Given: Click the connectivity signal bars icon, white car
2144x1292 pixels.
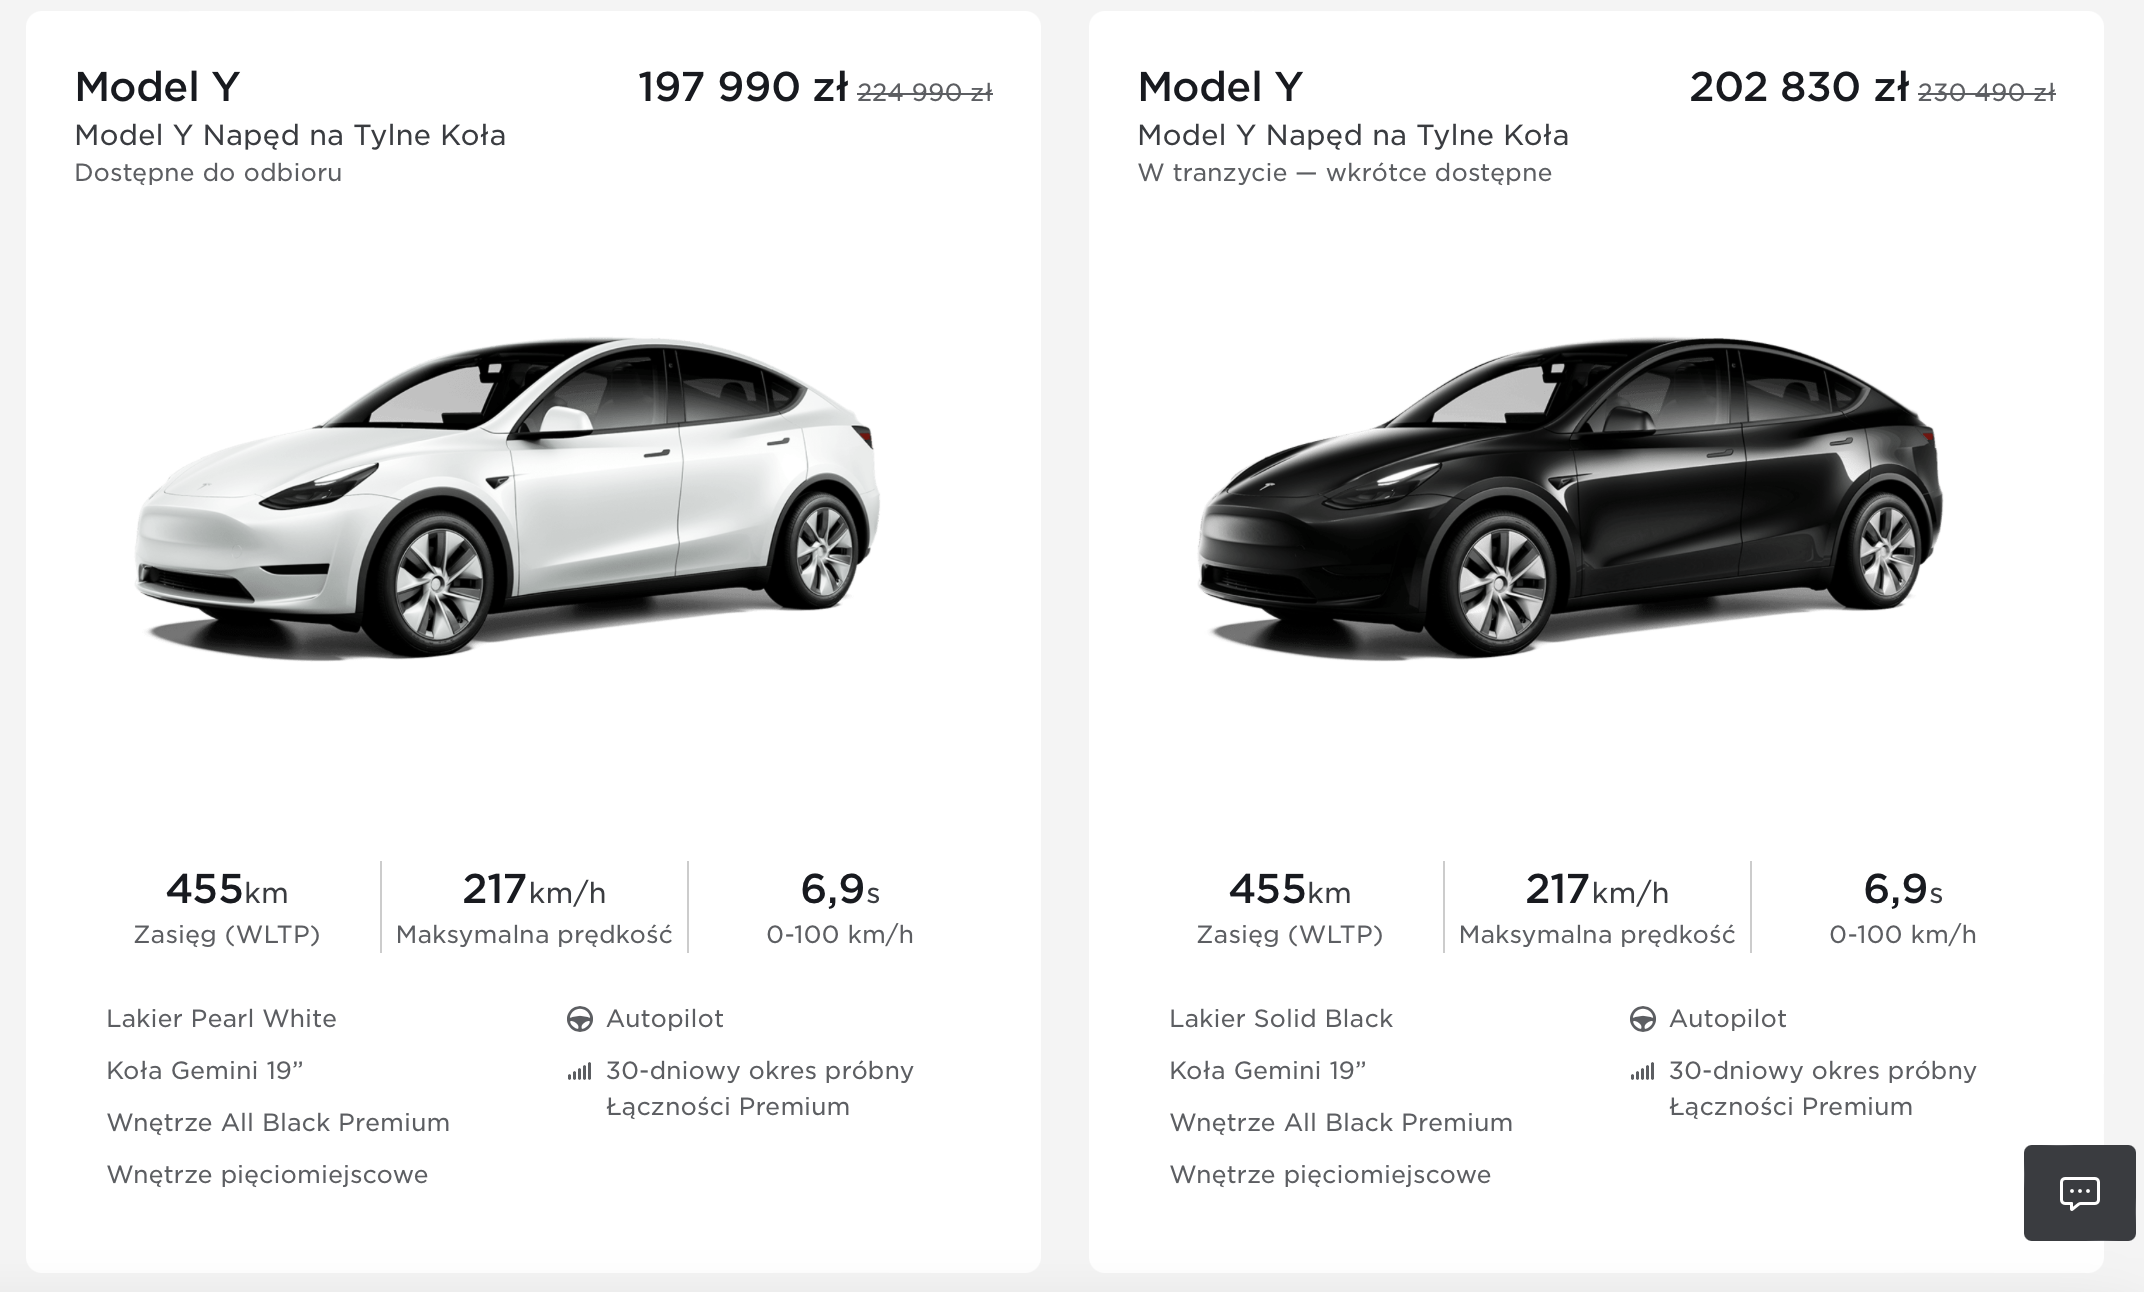Looking at the screenshot, I should click(579, 1072).
